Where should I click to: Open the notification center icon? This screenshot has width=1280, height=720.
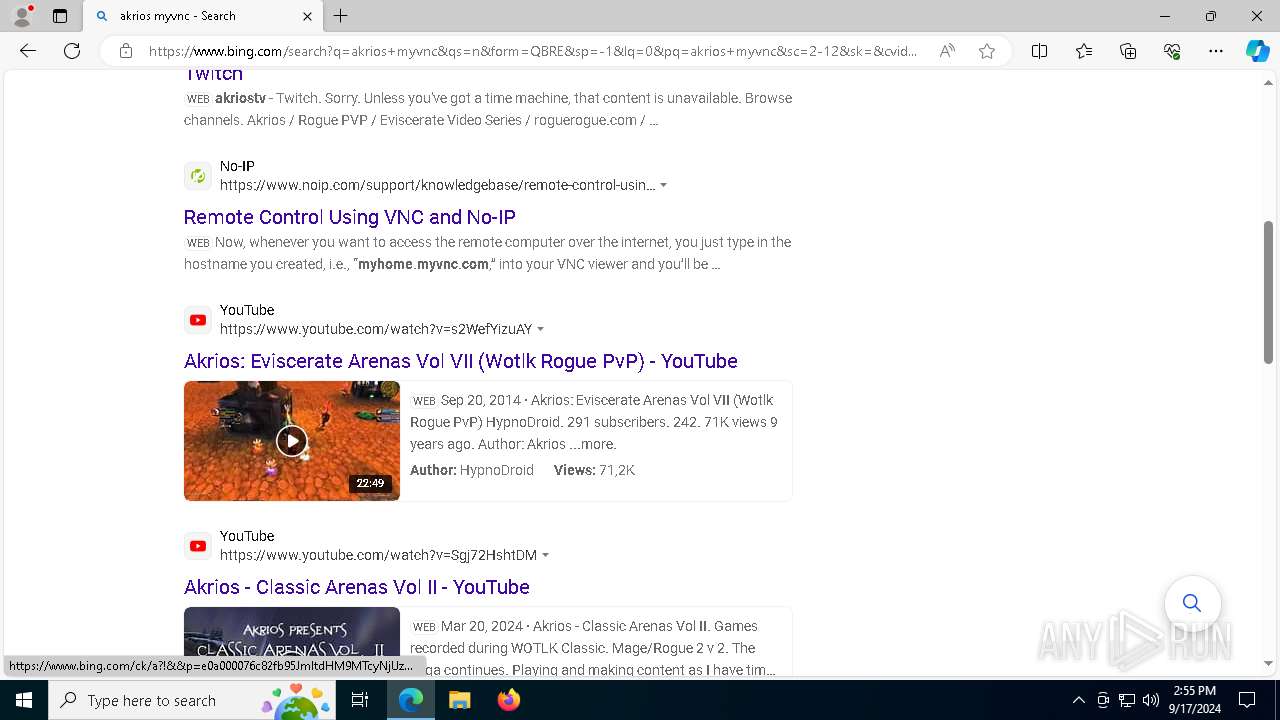1247,700
